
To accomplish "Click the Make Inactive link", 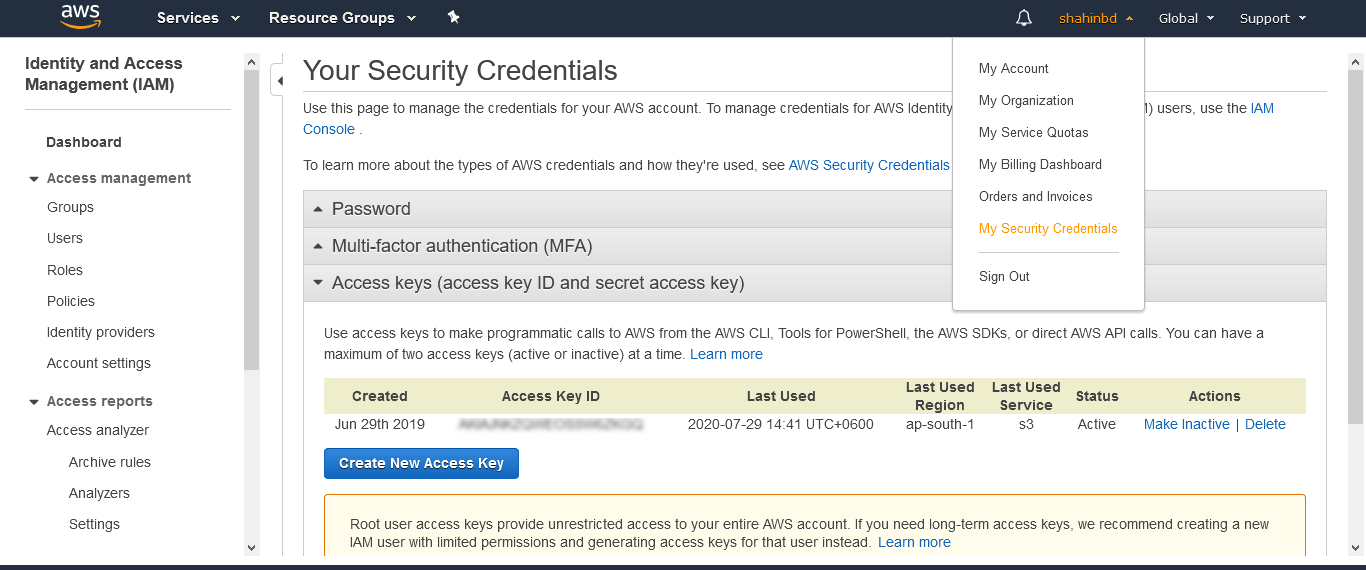I will pos(1186,425).
